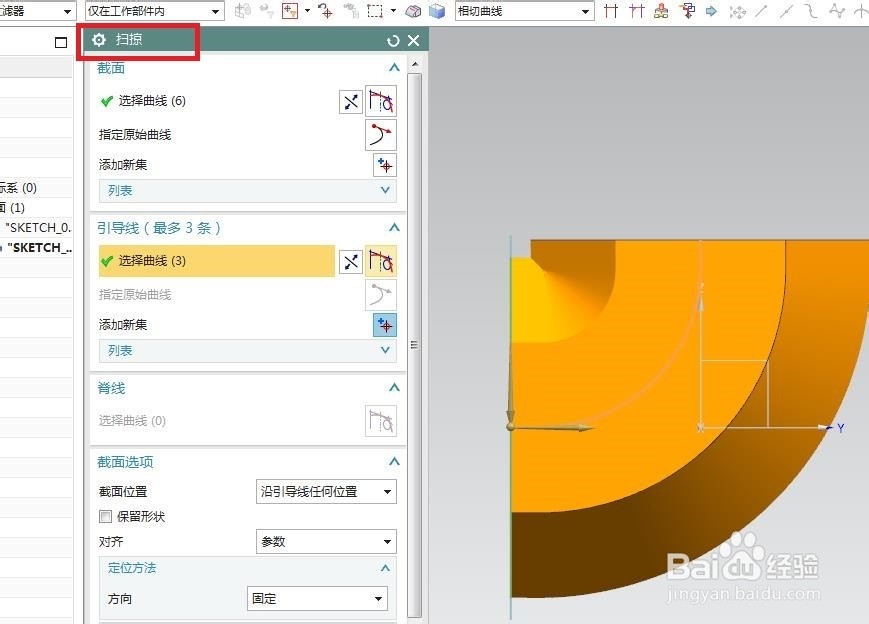869x624 pixels.
Task: Click the reverse direction icon for section curves
Action: (350, 101)
